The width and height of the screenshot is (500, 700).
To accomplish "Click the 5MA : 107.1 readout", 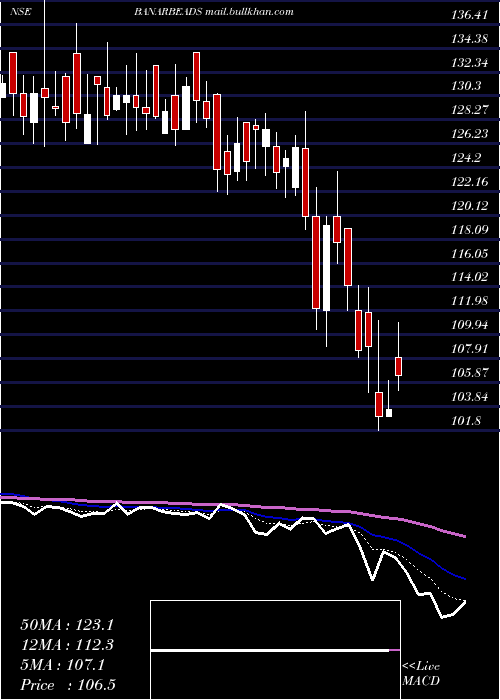I will pyautogui.click(x=62, y=665).
